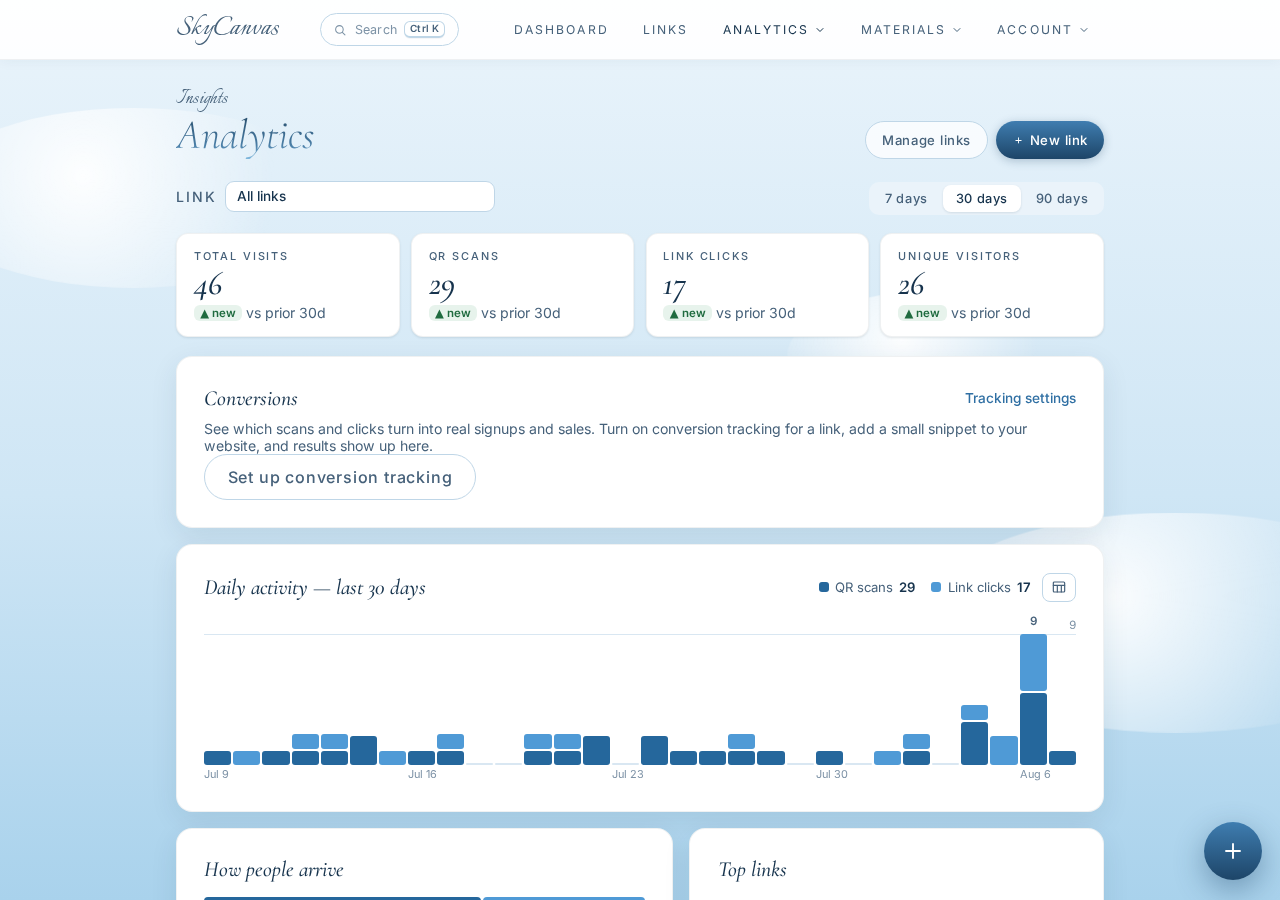
Task: Click the 'Conversions' heading
Action: coord(251,398)
